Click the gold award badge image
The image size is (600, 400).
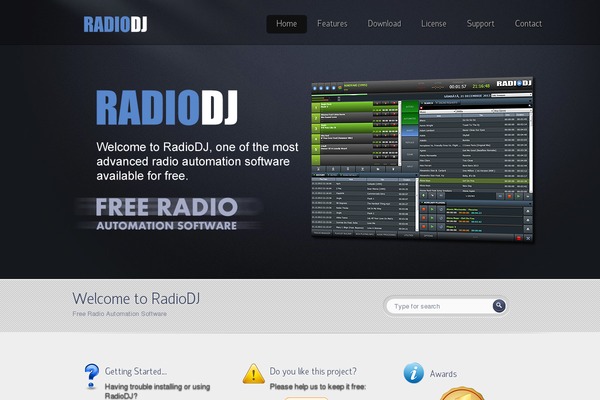[461, 393]
